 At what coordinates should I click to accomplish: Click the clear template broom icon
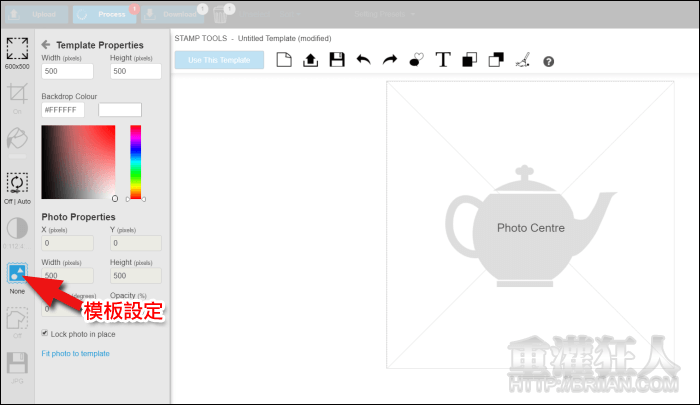[x=521, y=60]
